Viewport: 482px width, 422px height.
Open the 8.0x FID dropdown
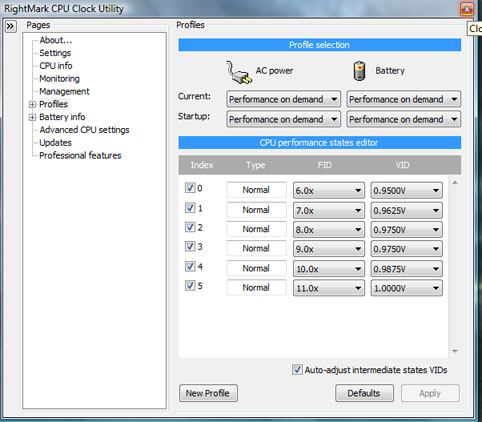coord(329,229)
